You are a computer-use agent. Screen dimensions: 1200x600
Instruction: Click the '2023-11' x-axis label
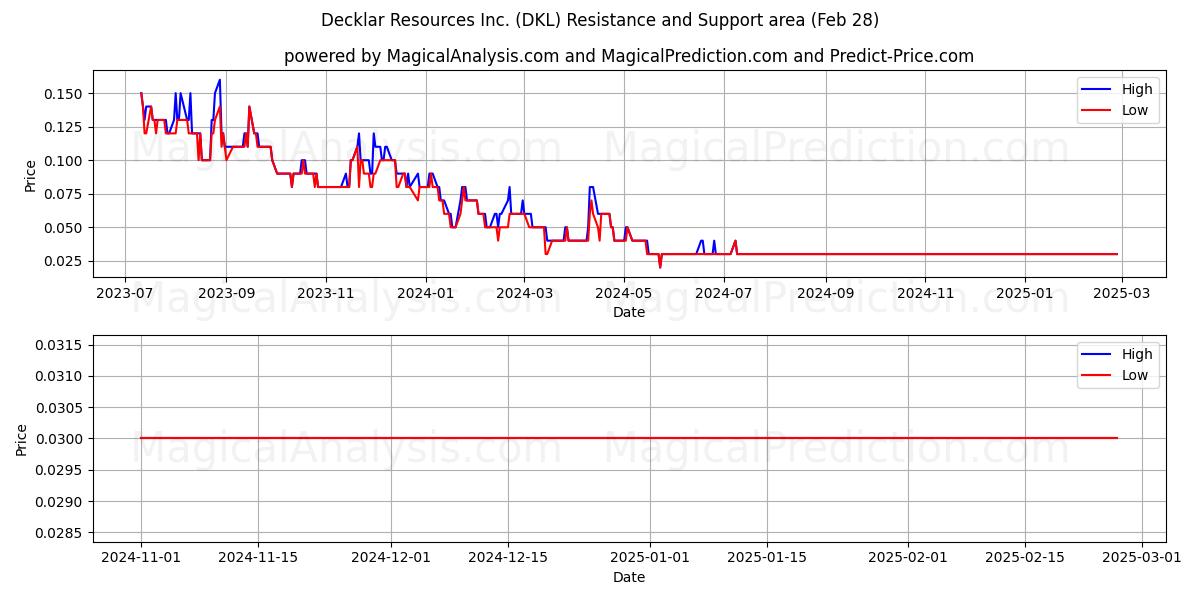click(326, 294)
